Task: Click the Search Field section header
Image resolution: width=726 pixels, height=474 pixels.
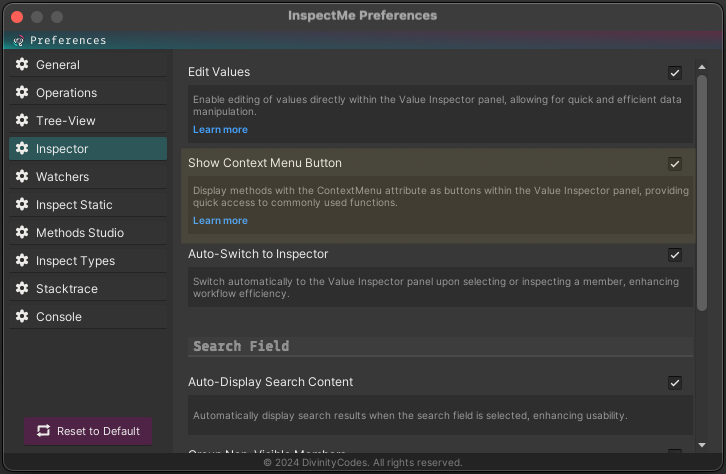Action: [x=440, y=346]
